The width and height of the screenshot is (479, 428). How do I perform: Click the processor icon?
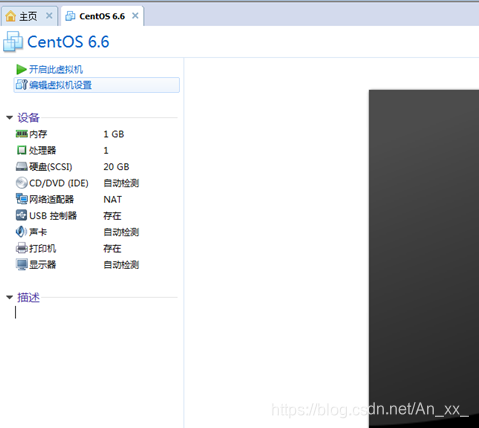point(22,150)
